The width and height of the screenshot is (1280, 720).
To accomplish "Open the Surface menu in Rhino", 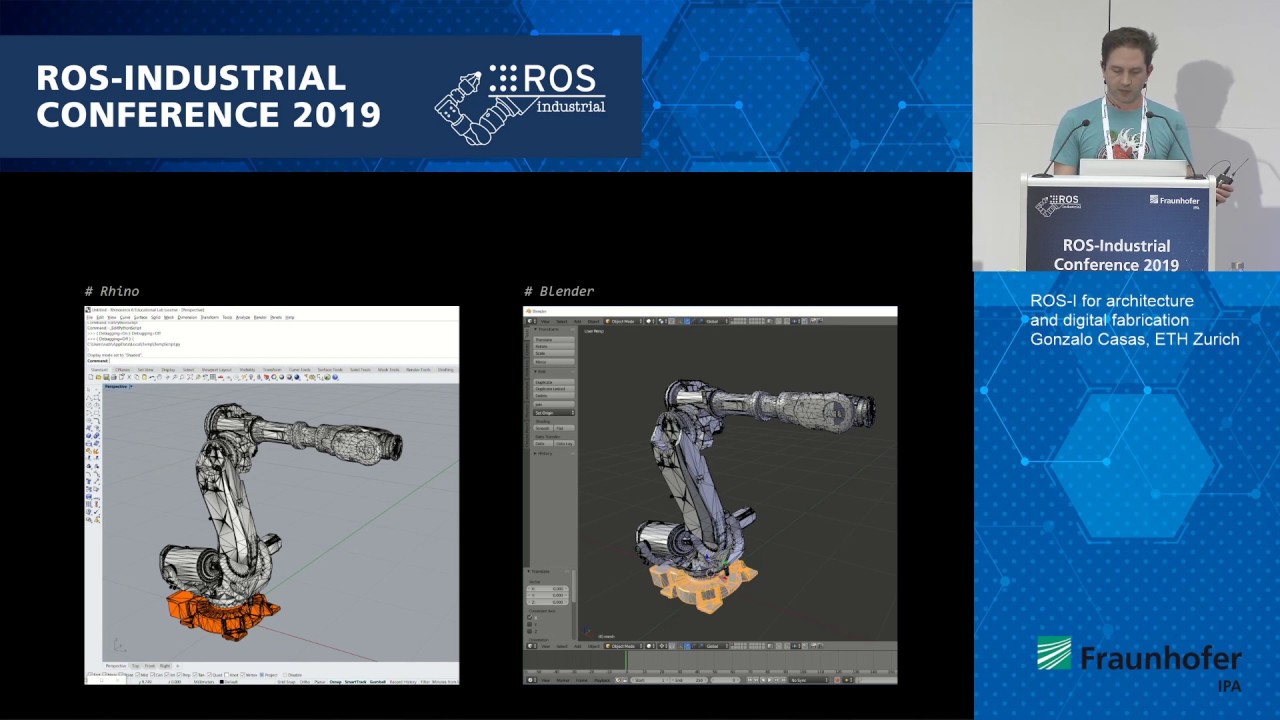I will pos(140,317).
